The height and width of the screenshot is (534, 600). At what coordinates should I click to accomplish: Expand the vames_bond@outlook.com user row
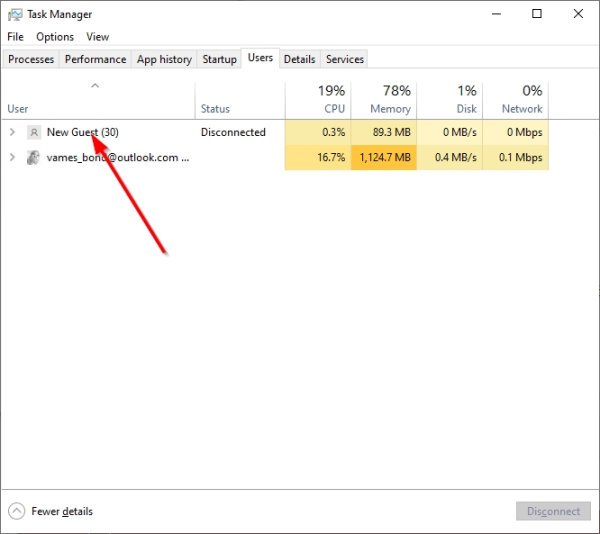click(x=12, y=157)
